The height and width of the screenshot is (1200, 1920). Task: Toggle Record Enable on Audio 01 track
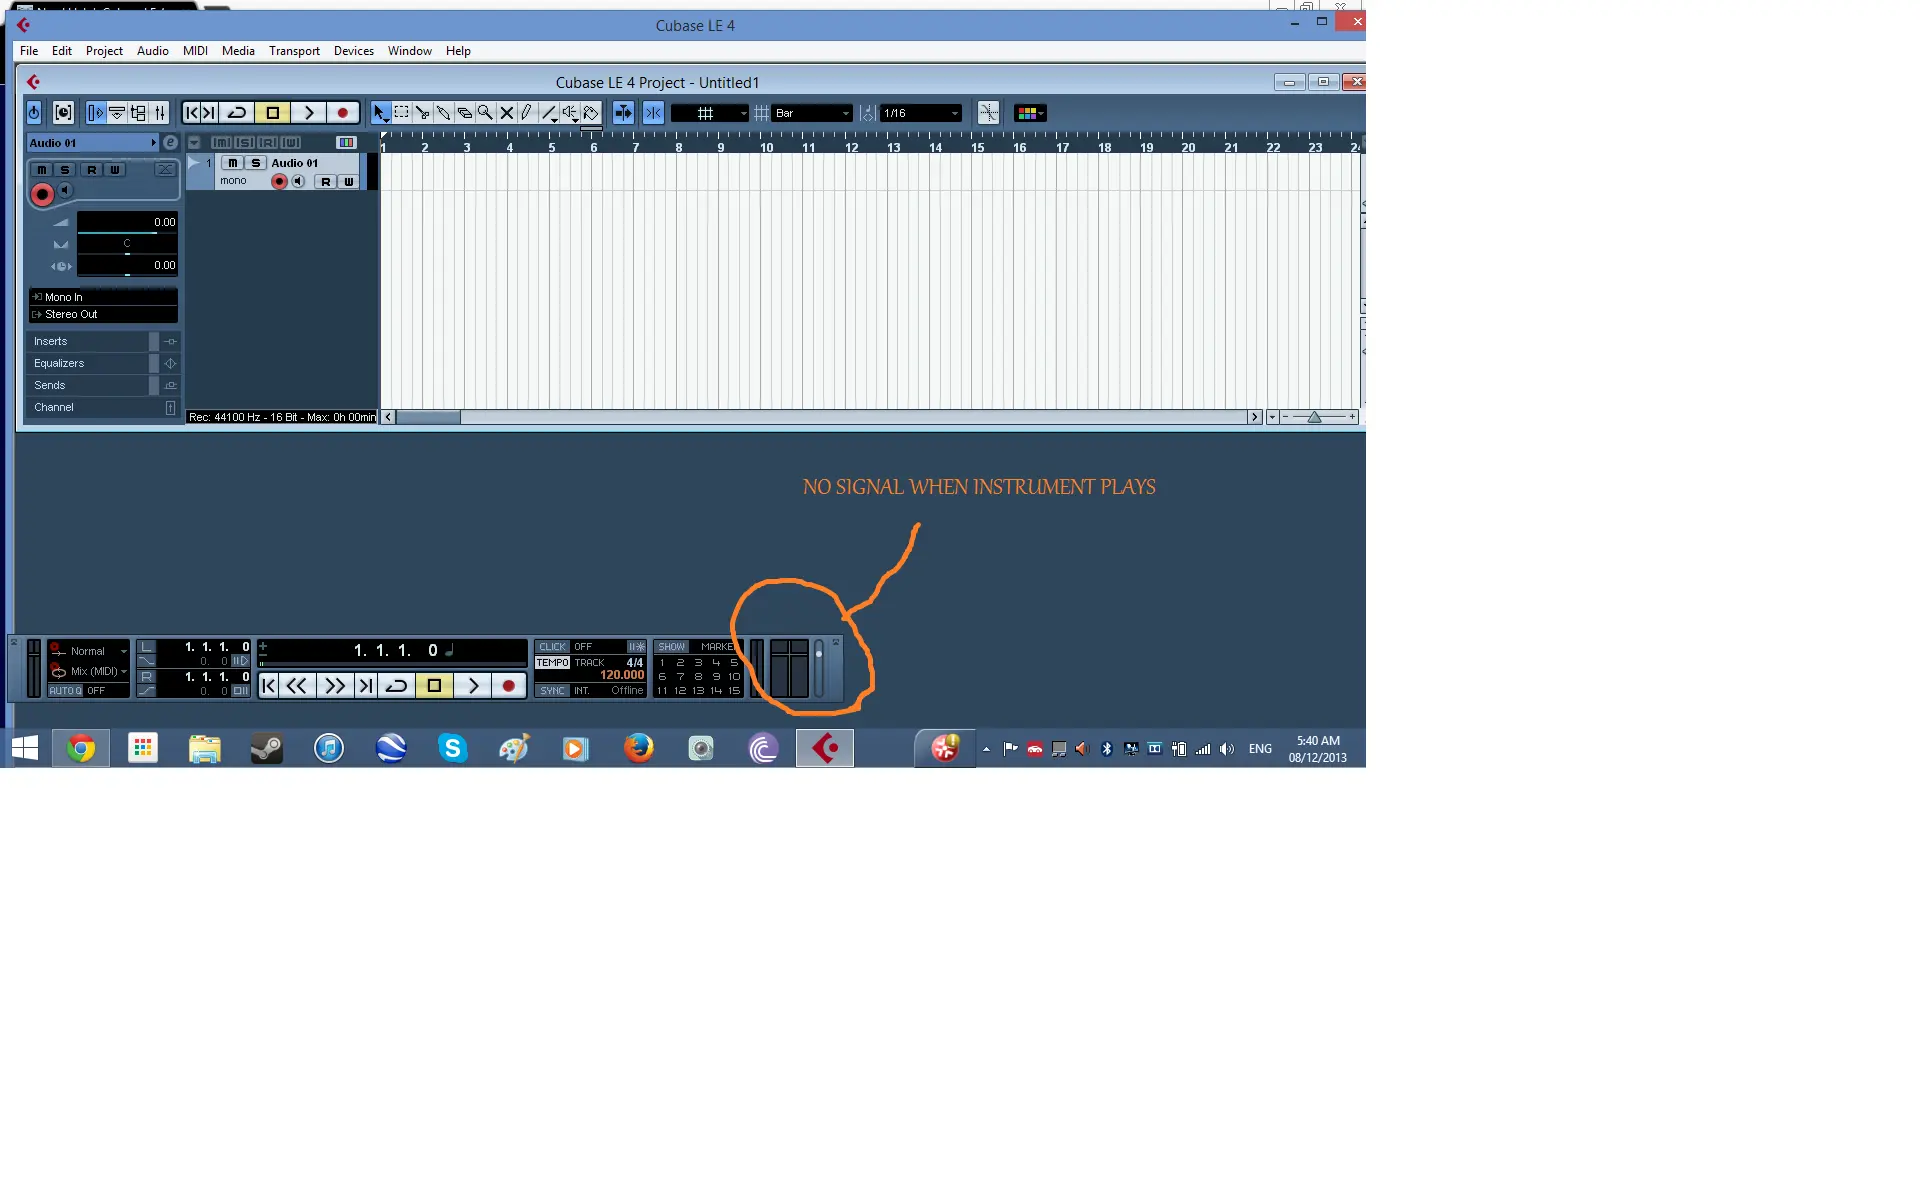click(x=279, y=181)
